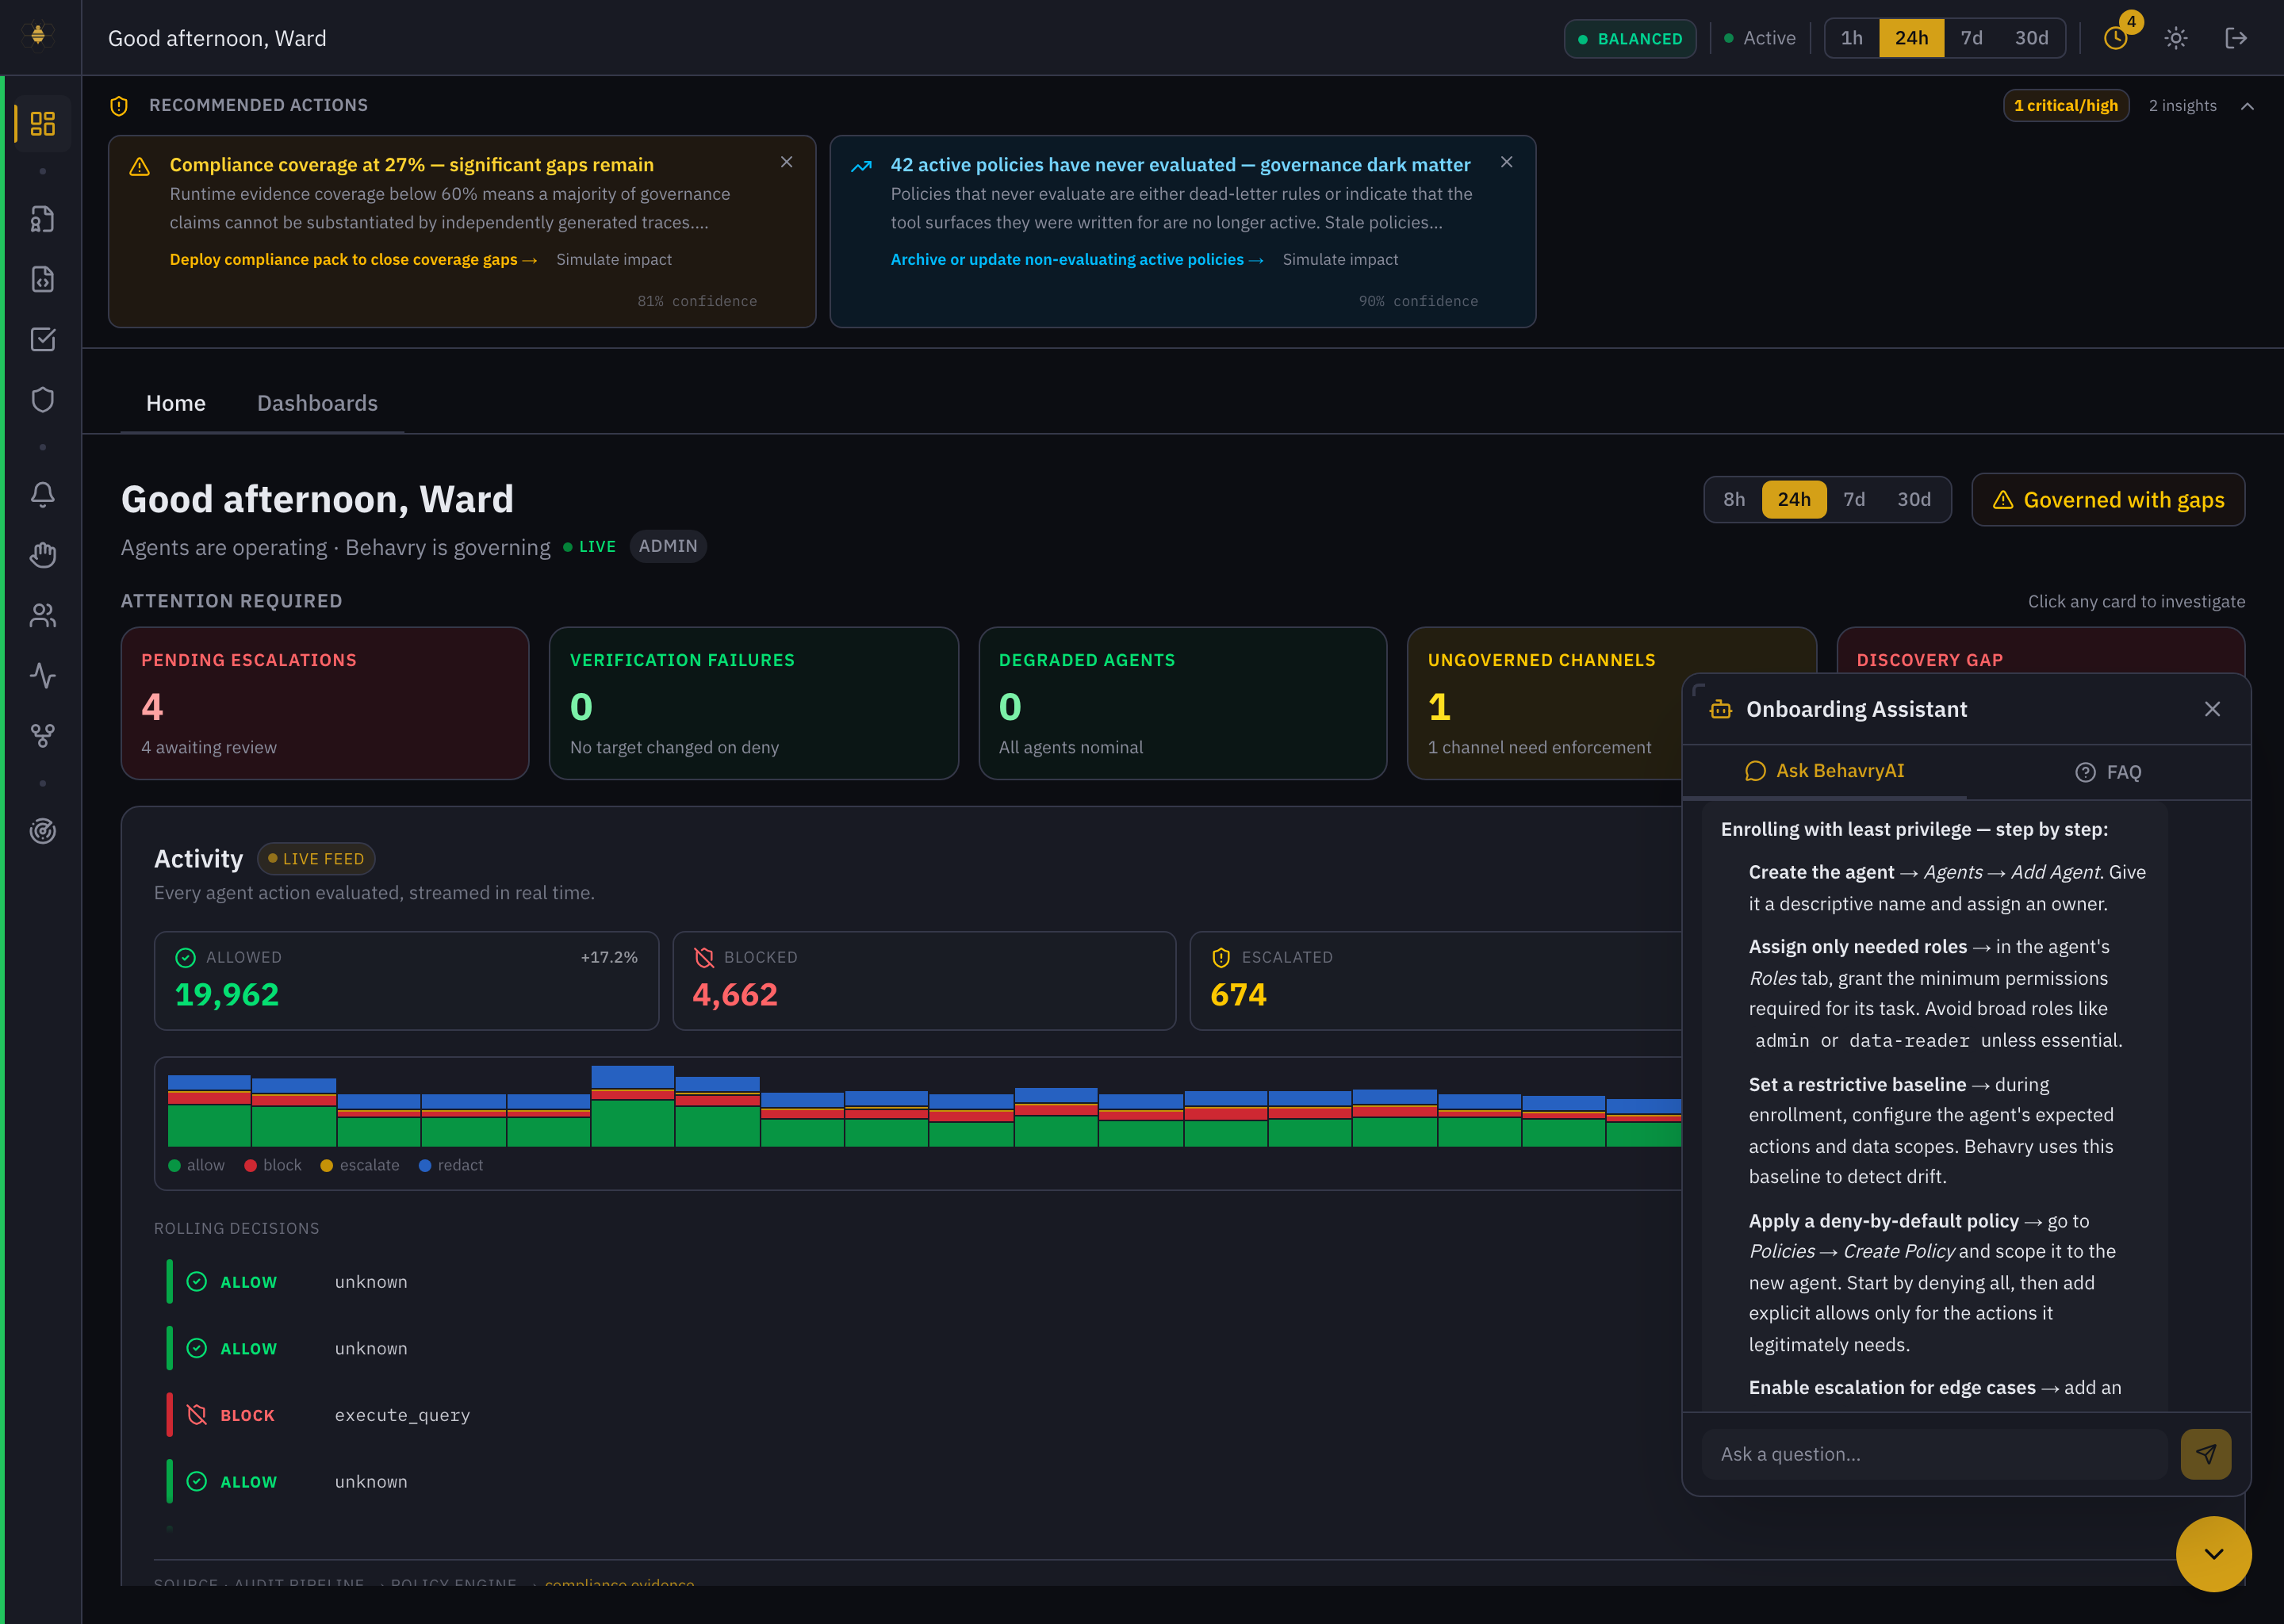Open the FAQ tab in assistant
The width and height of the screenshot is (2284, 1624).
tap(2108, 772)
